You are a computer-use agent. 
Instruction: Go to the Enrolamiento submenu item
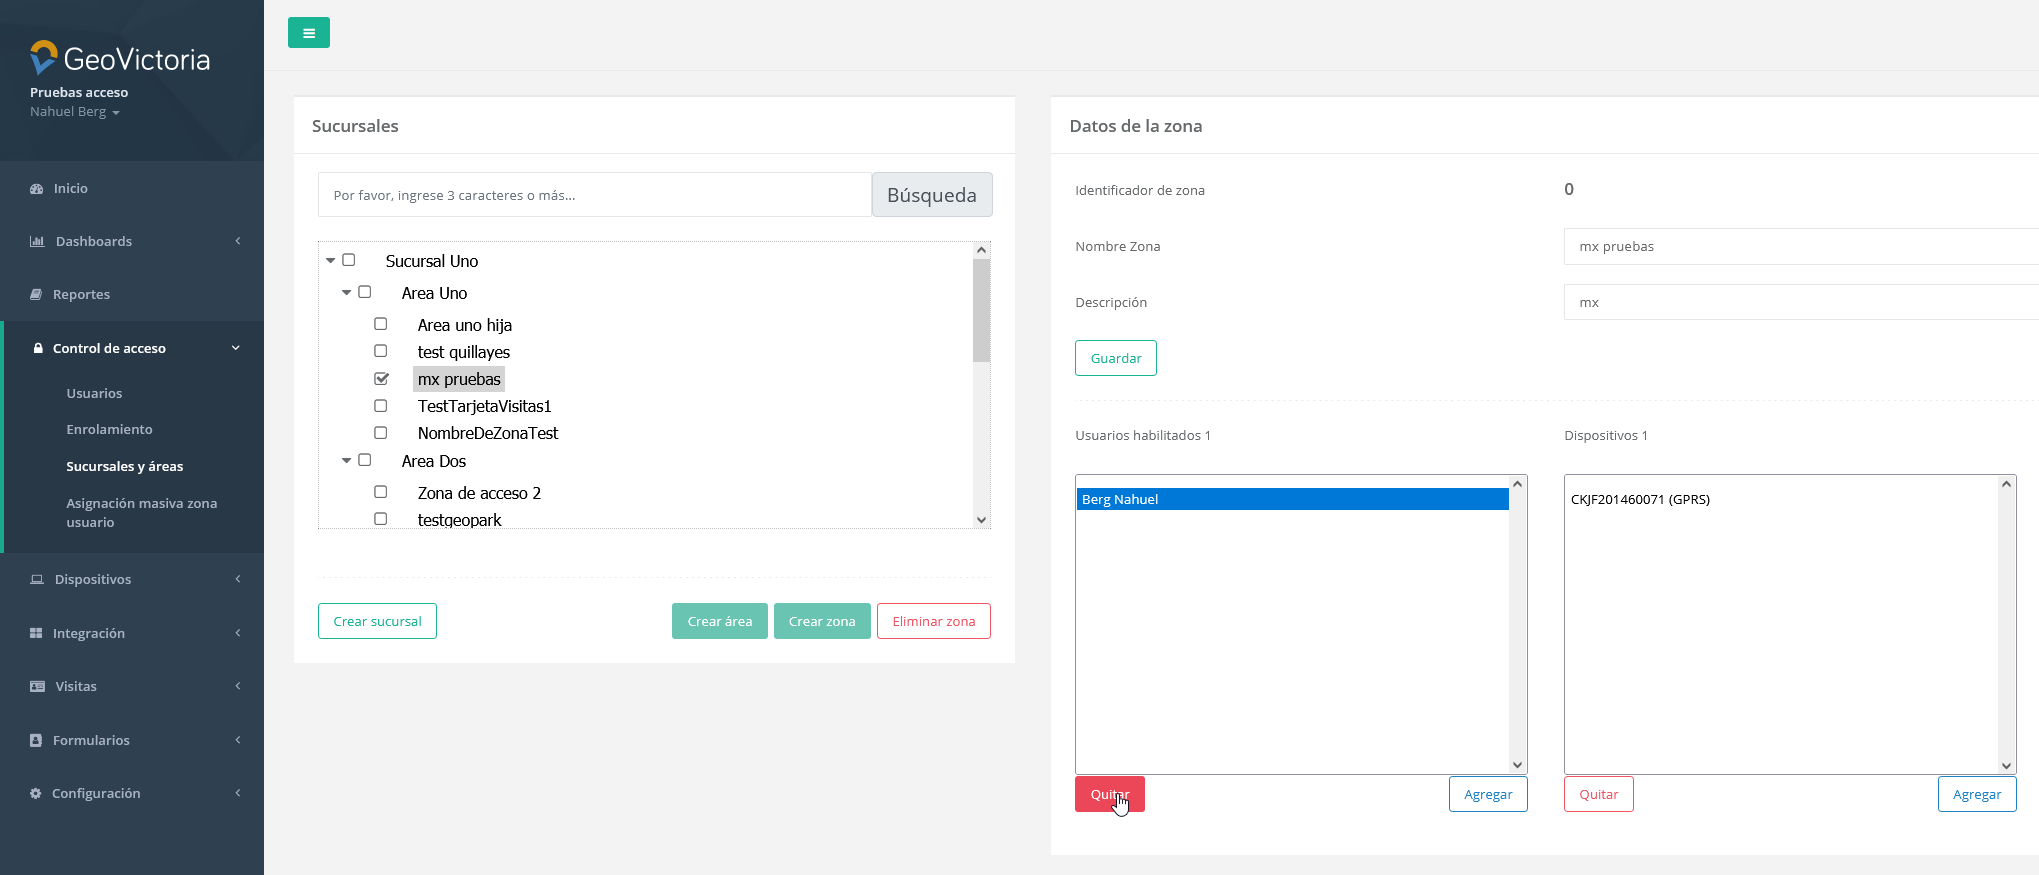[x=109, y=429]
